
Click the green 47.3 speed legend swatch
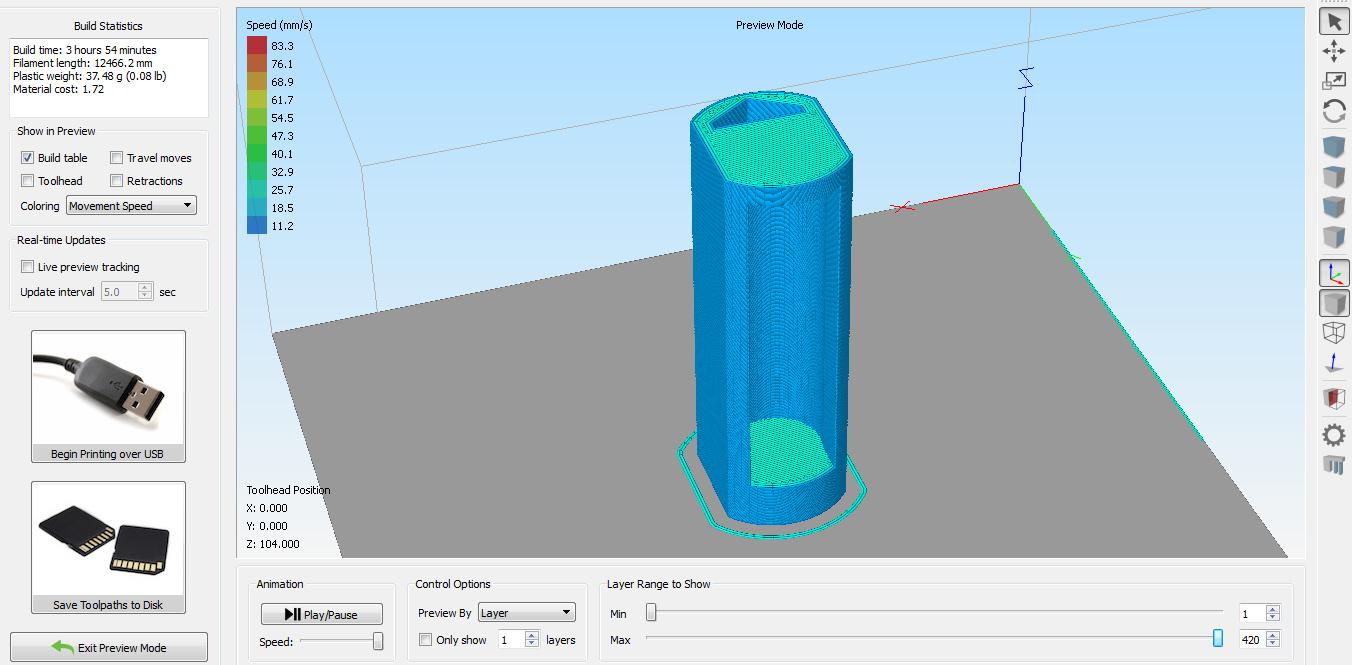click(x=257, y=135)
